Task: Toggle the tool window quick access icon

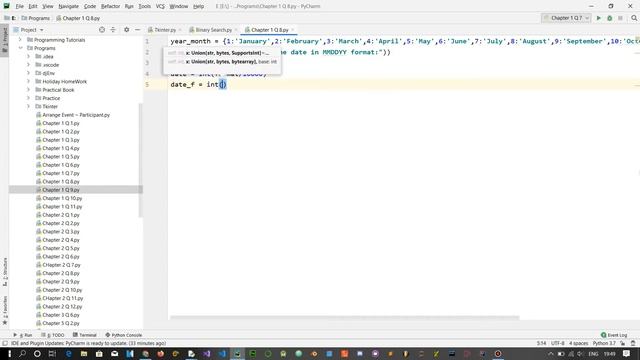Action: (x=4, y=343)
